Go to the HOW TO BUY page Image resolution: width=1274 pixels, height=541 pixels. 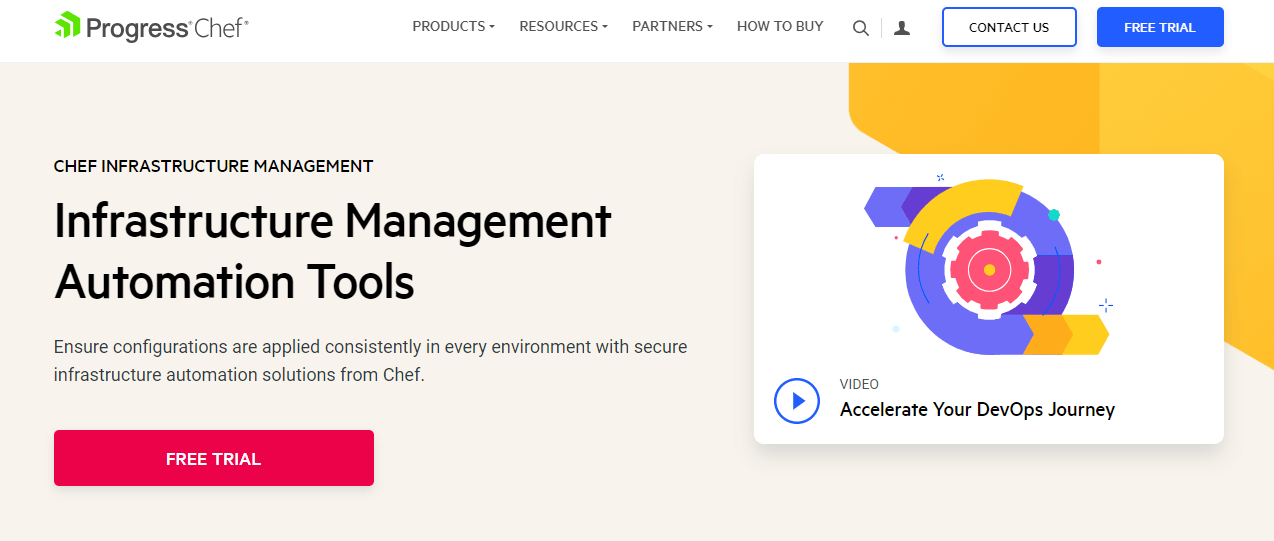(x=780, y=27)
